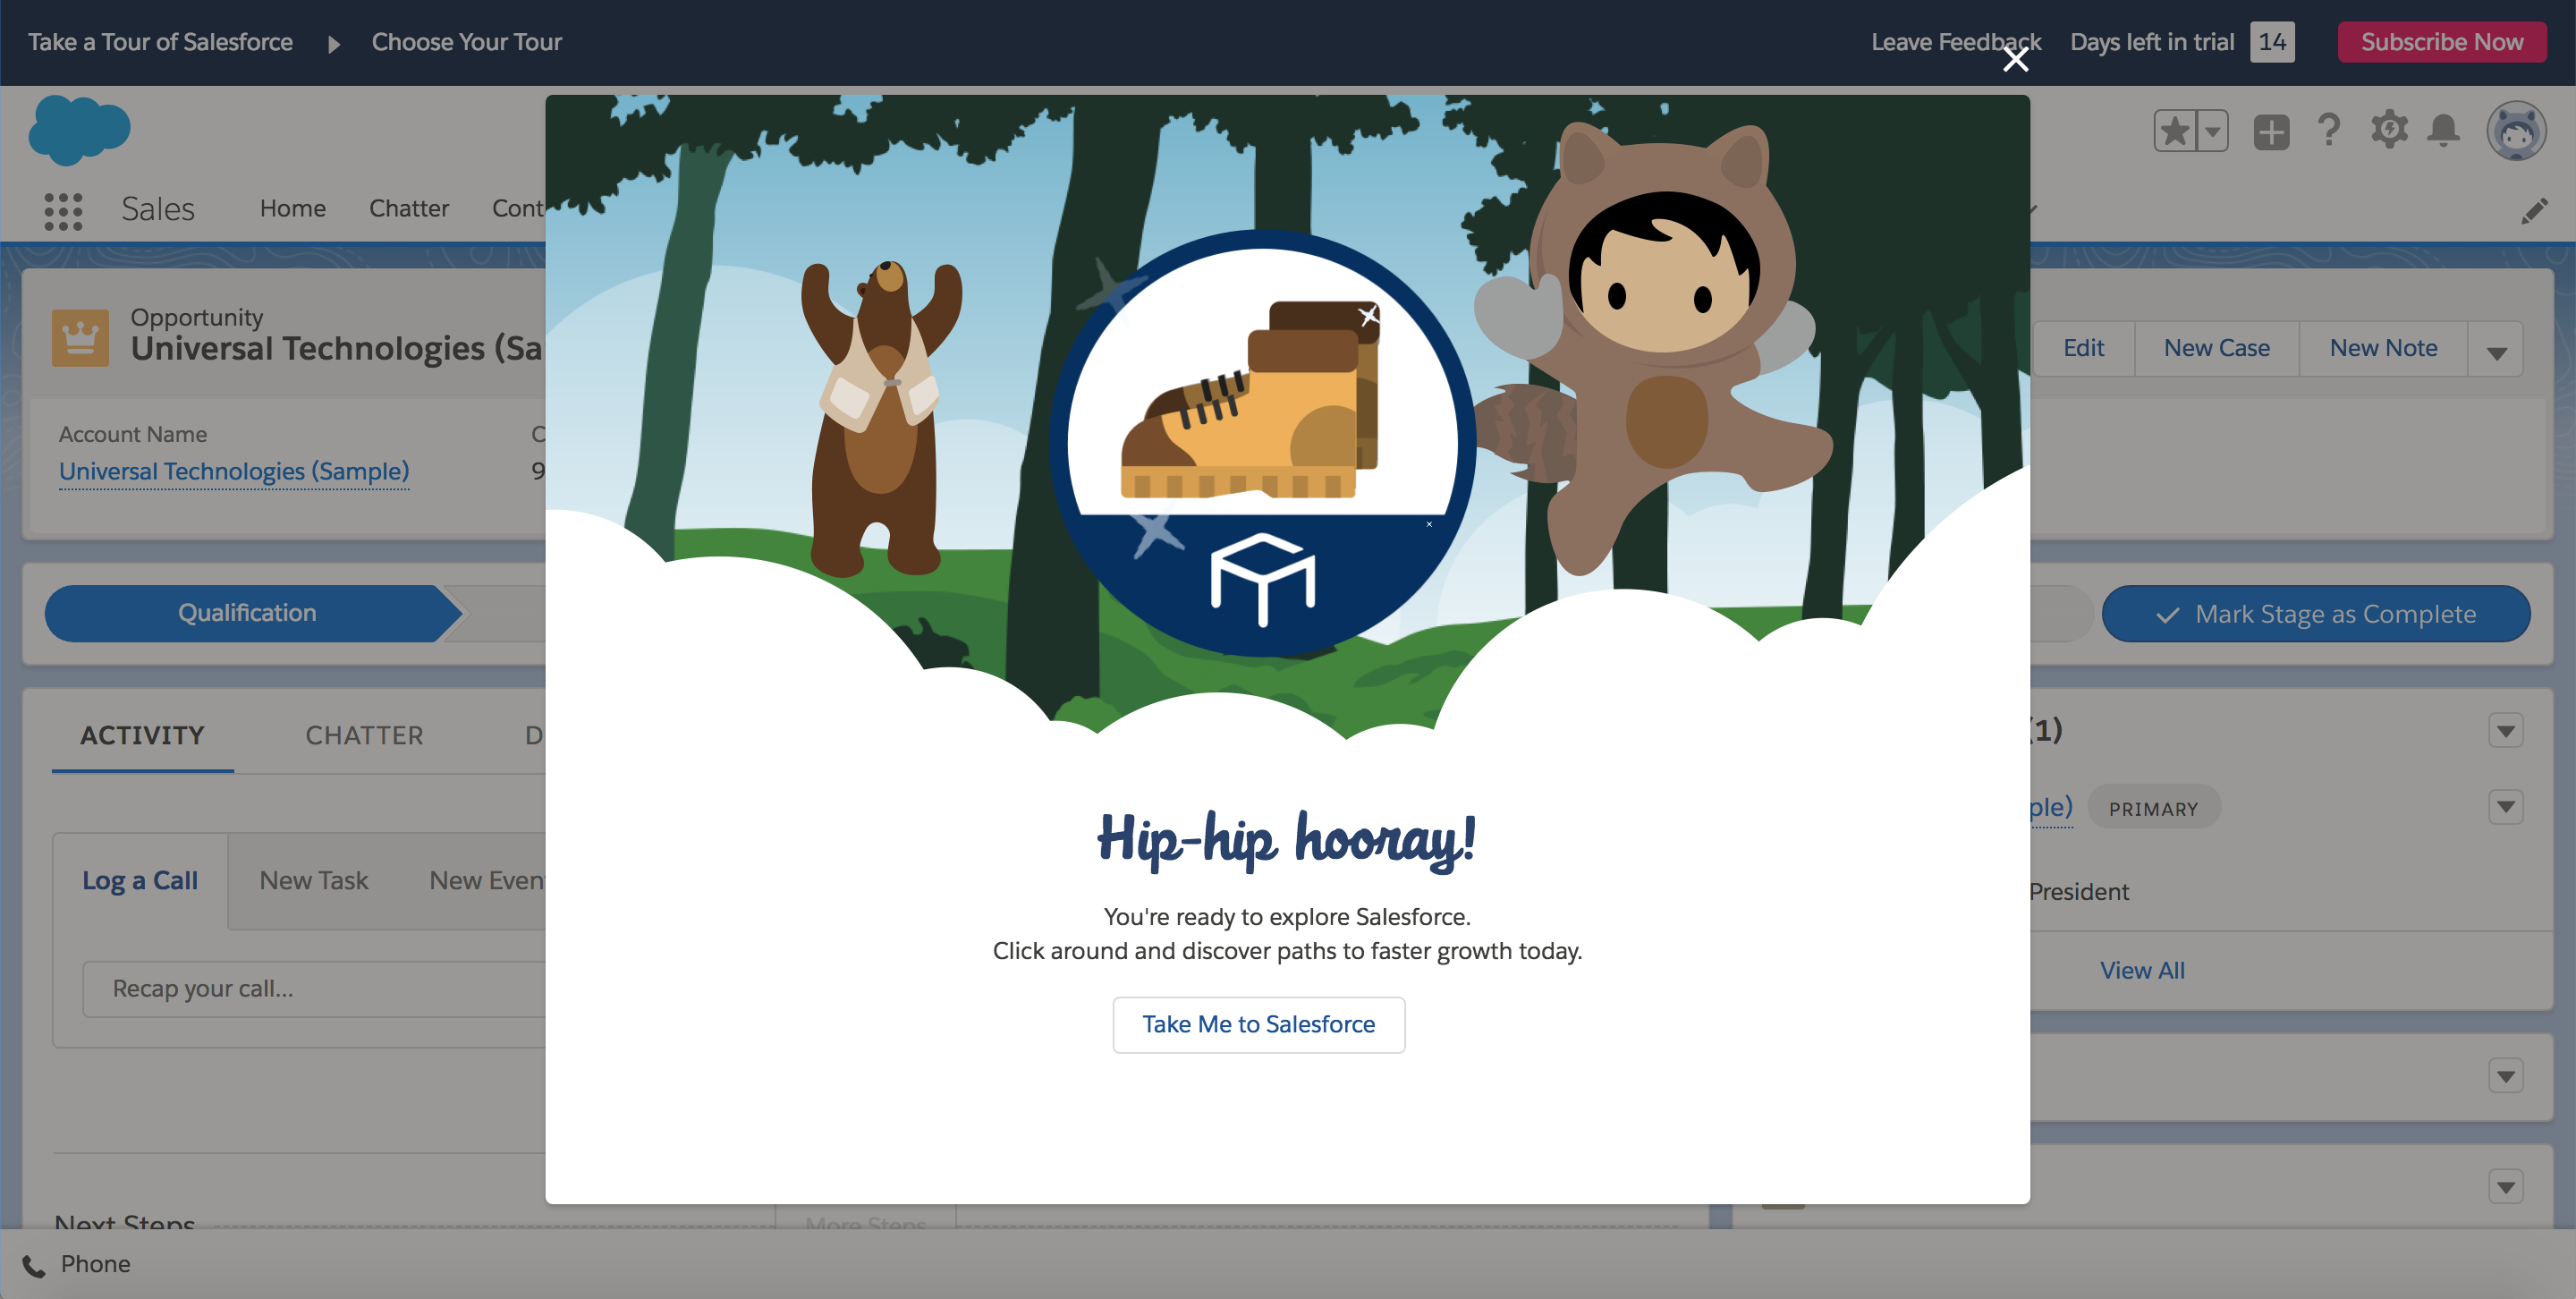Click Leave Feedback link
Screen dimensions: 2576x1299
coord(1956,42)
